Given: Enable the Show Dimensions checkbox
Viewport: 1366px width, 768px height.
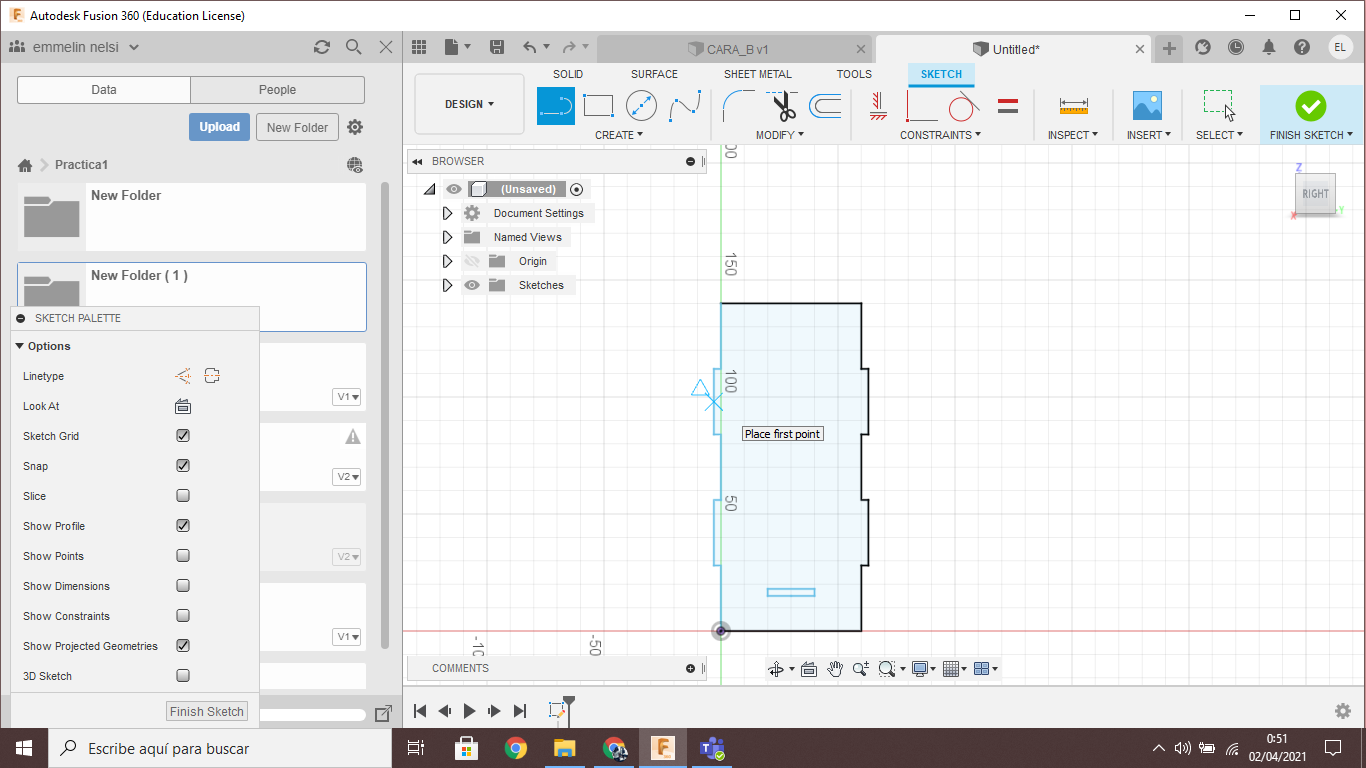Looking at the screenshot, I should (183, 586).
